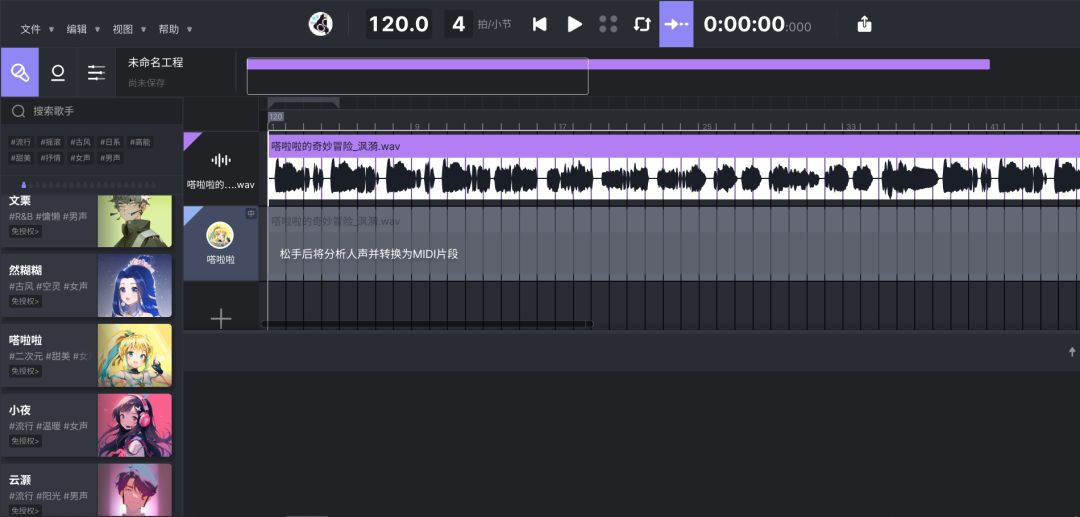The image size is (1080, 517).
Task: Click the export/share icon
Action: point(864,25)
